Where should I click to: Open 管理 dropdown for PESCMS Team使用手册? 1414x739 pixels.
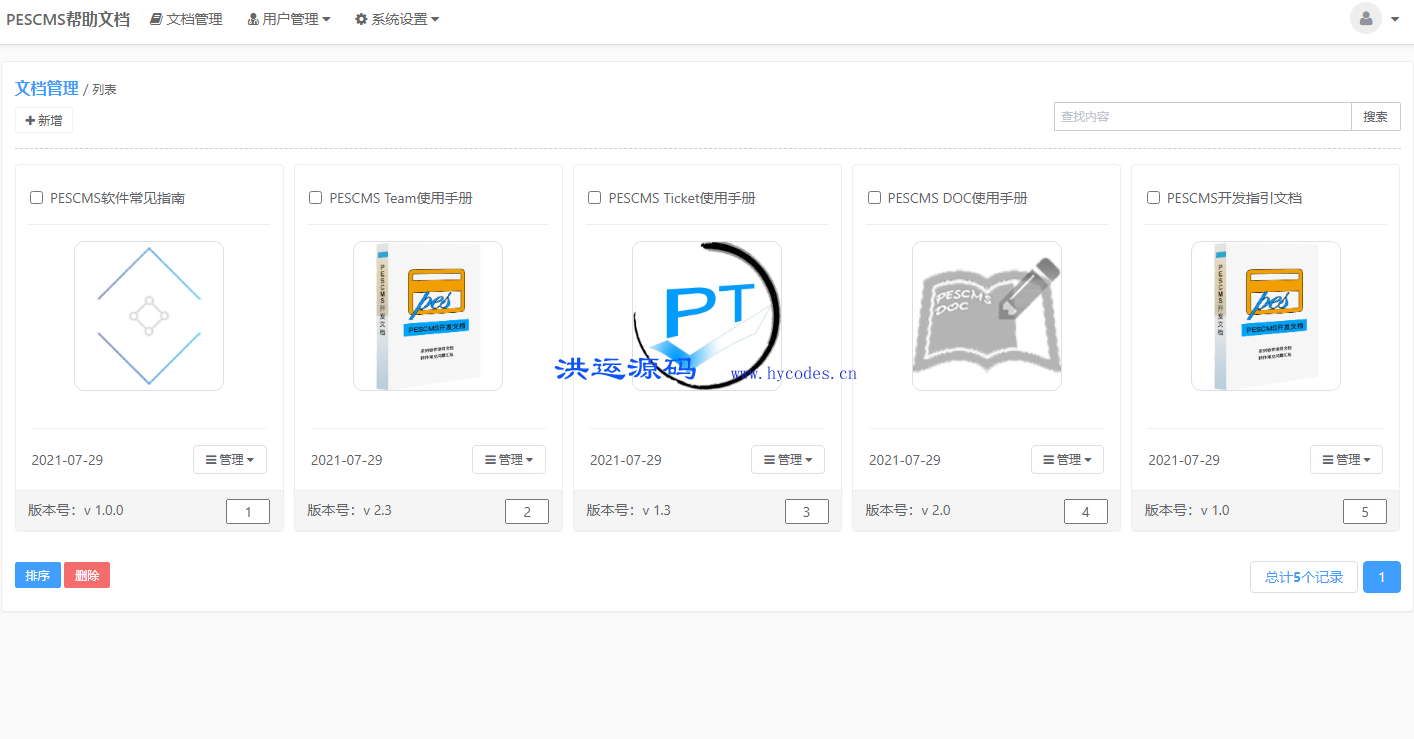click(x=509, y=460)
